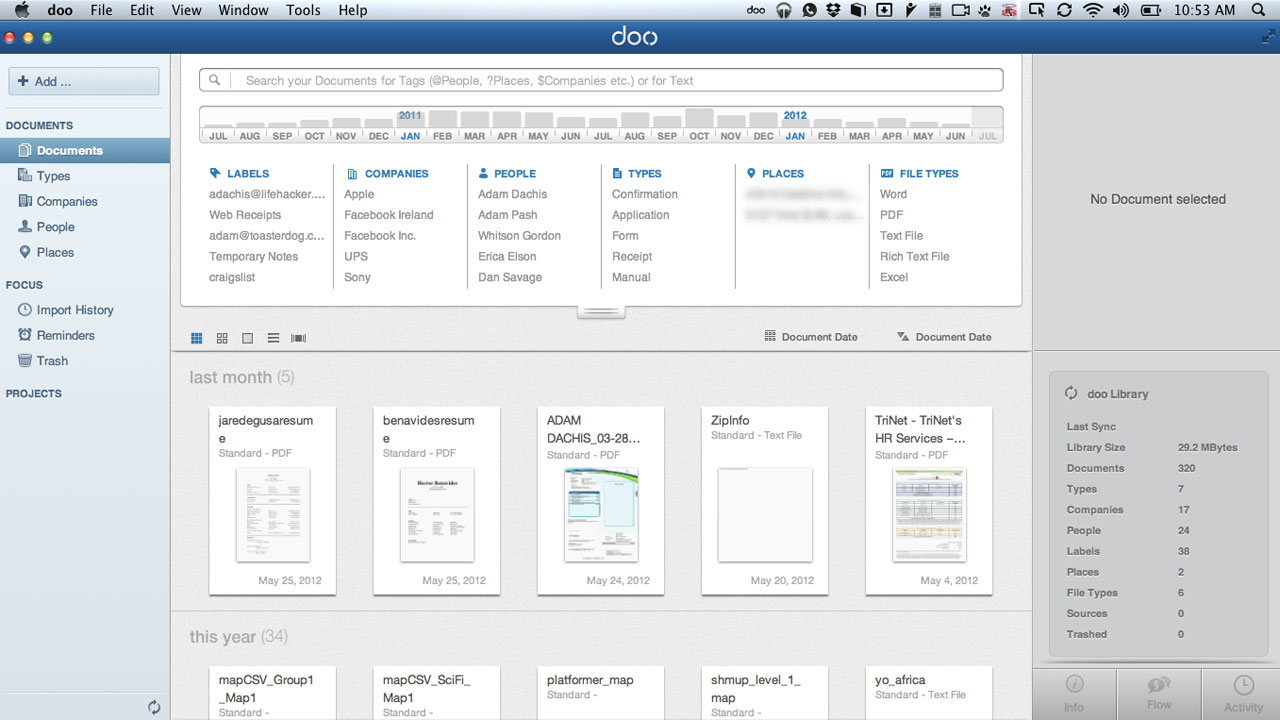The width and height of the screenshot is (1280, 720).
Task: Click the Add button
Action: (84, 81)
